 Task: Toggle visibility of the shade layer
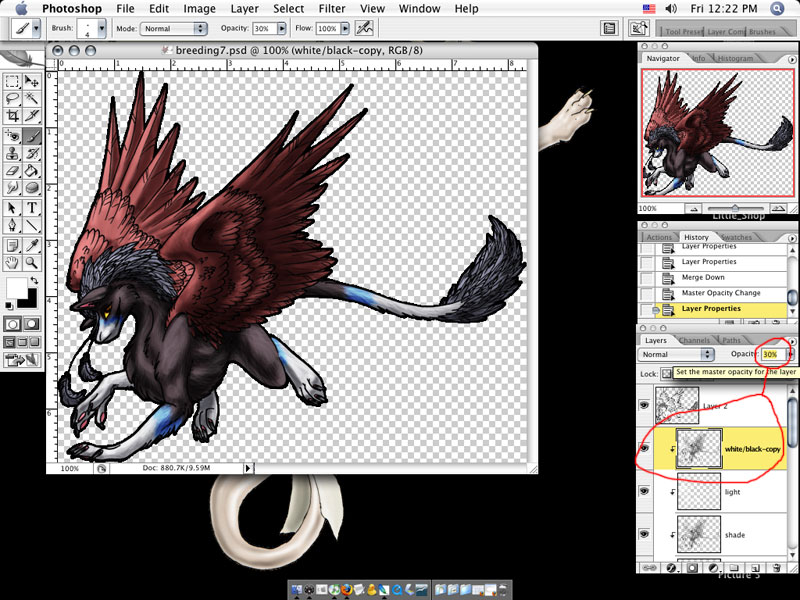pos(644,534)
